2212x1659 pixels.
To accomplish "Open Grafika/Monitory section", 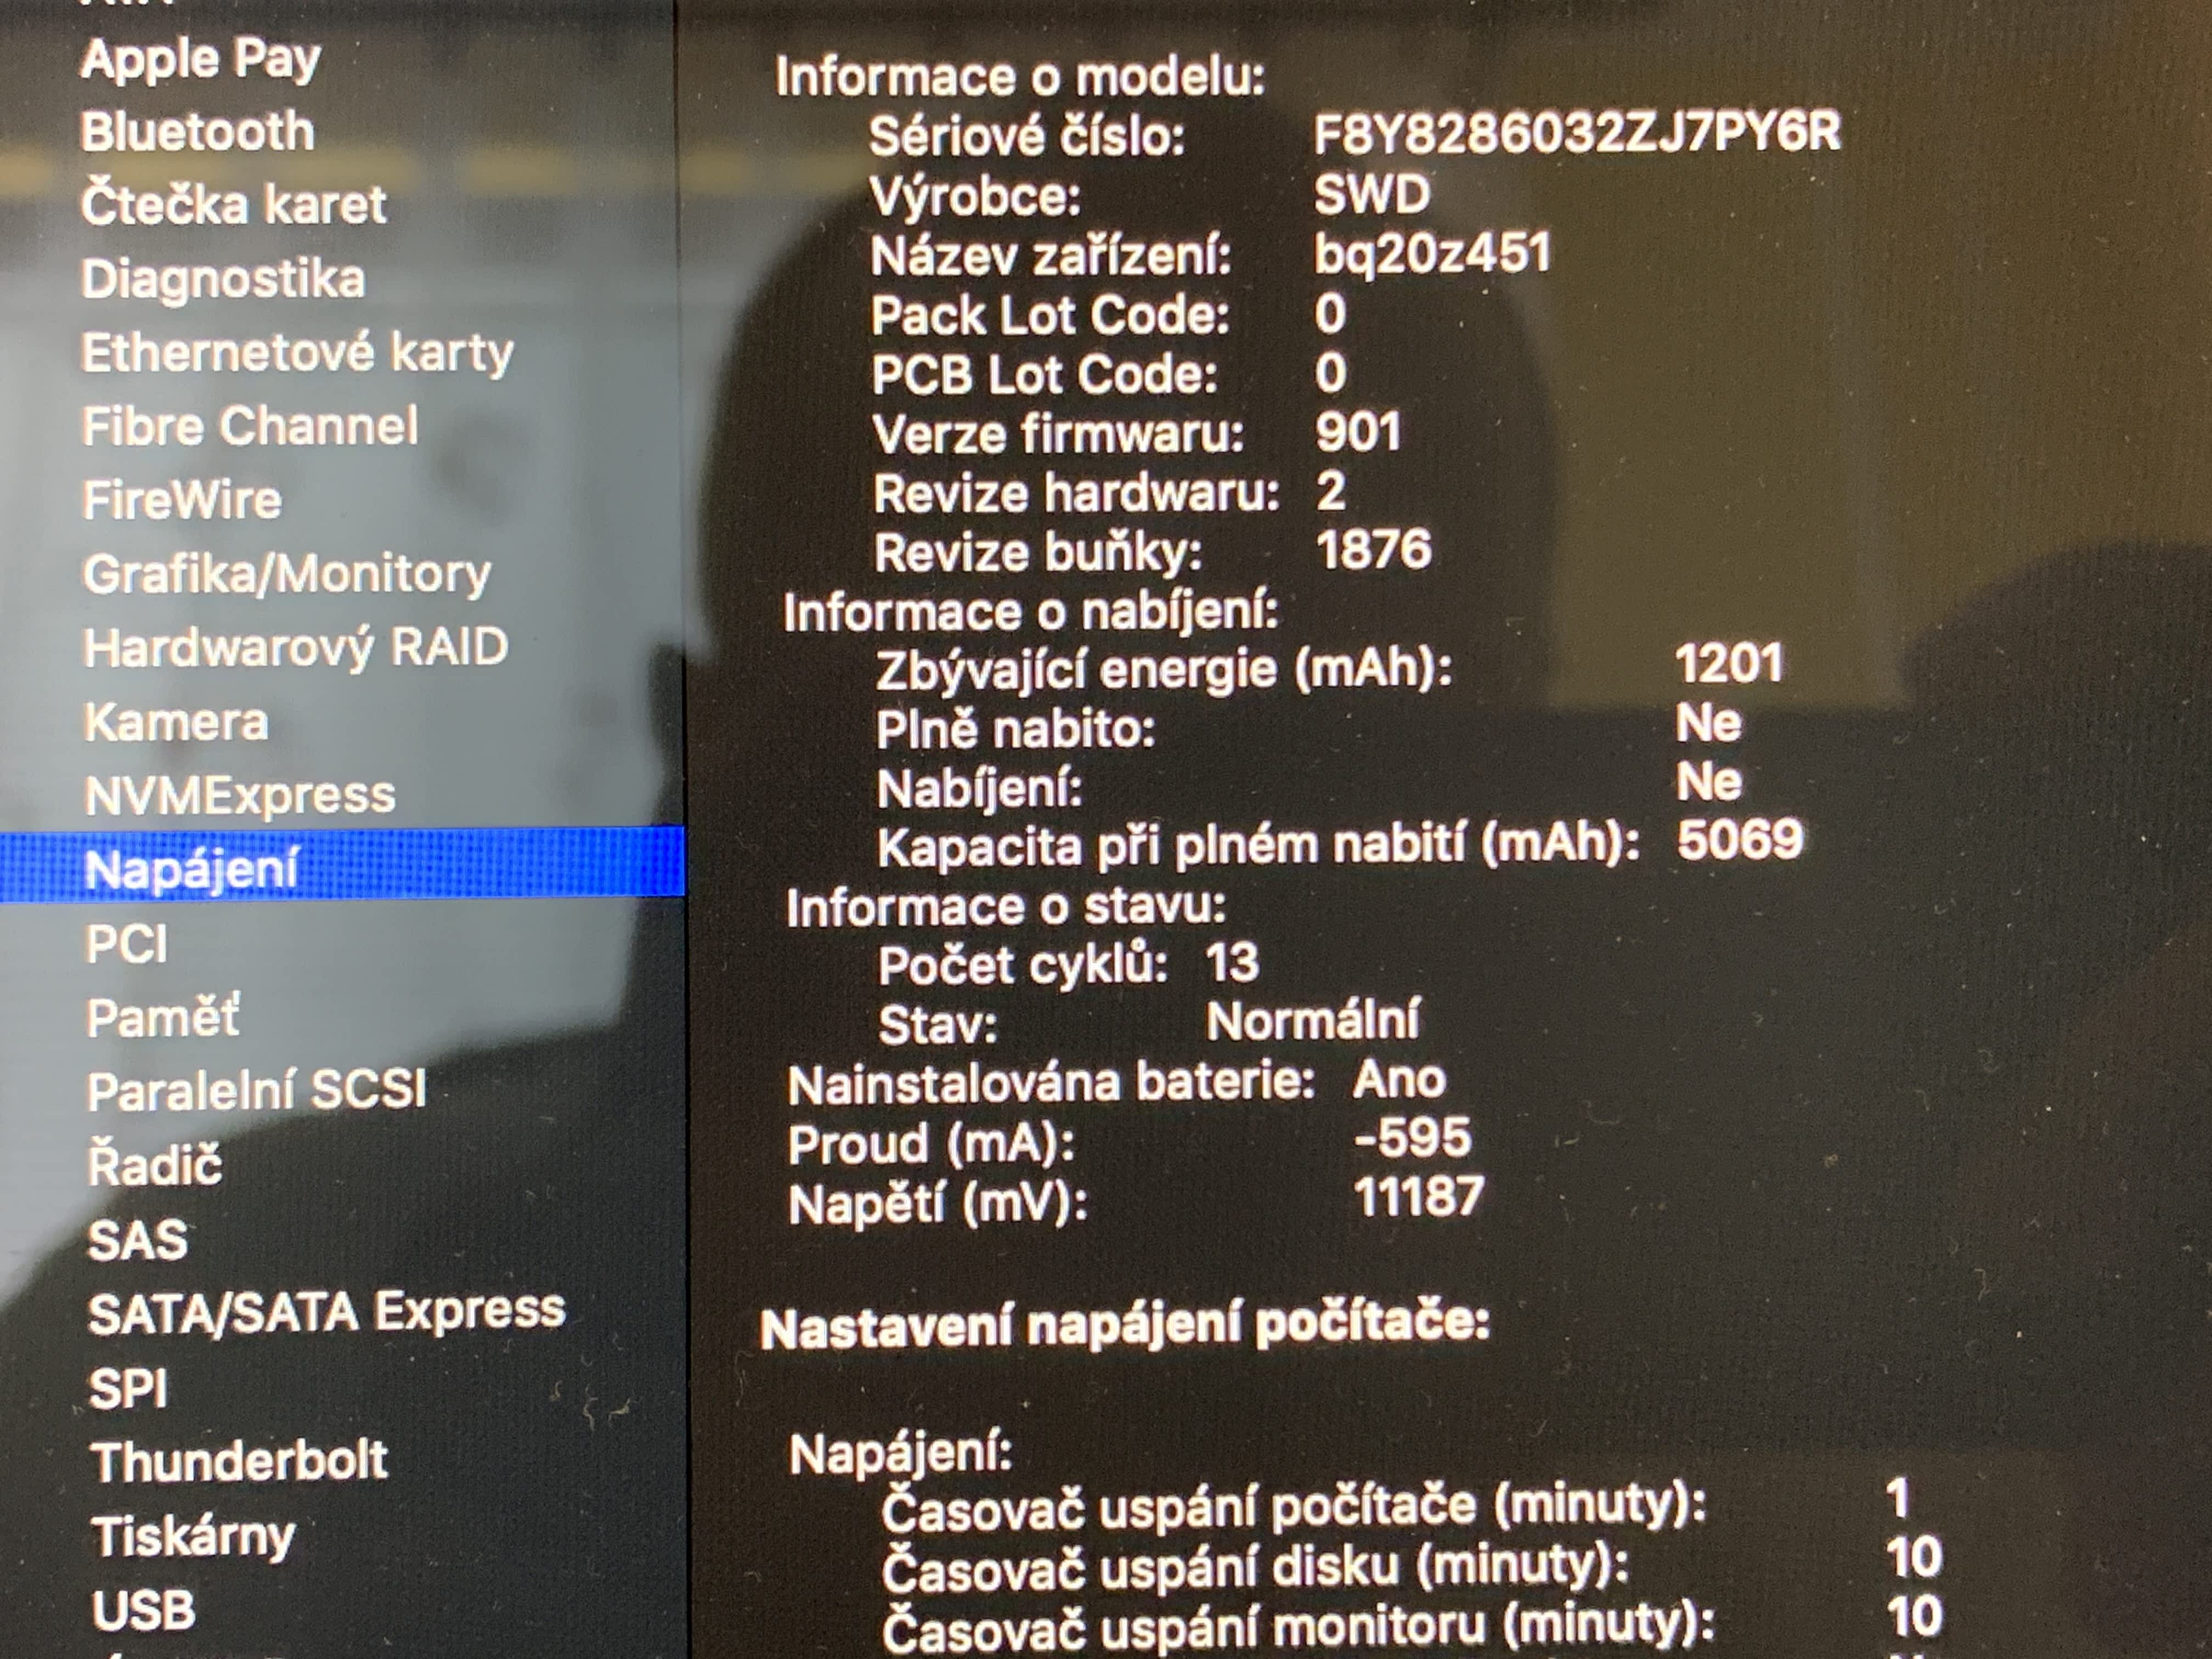I will pos(287,574).
